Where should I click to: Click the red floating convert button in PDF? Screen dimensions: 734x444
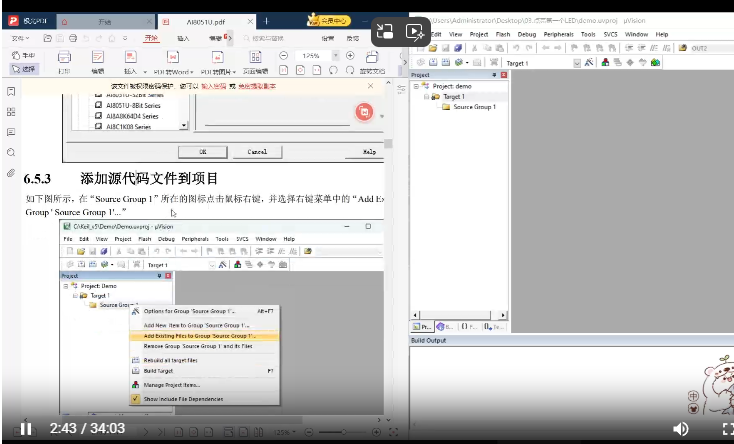pos(364,112)
